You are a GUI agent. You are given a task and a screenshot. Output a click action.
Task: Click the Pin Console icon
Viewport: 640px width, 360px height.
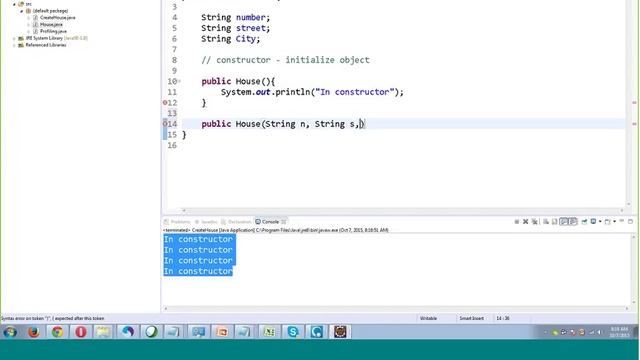click(x=584, y=222)
